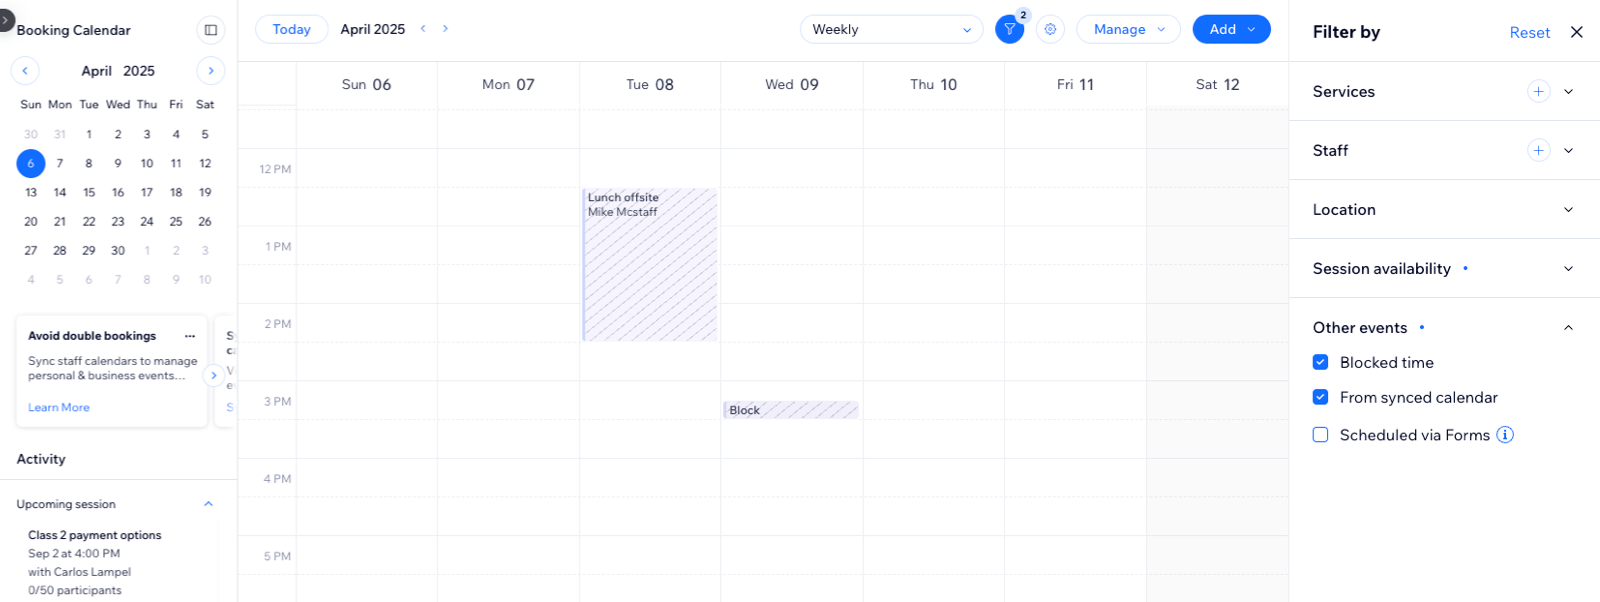Uncheck the Blocked time checkbox
Image resolution: width=1600 pixels, height=602 pixels.
tap(1320, 363)
